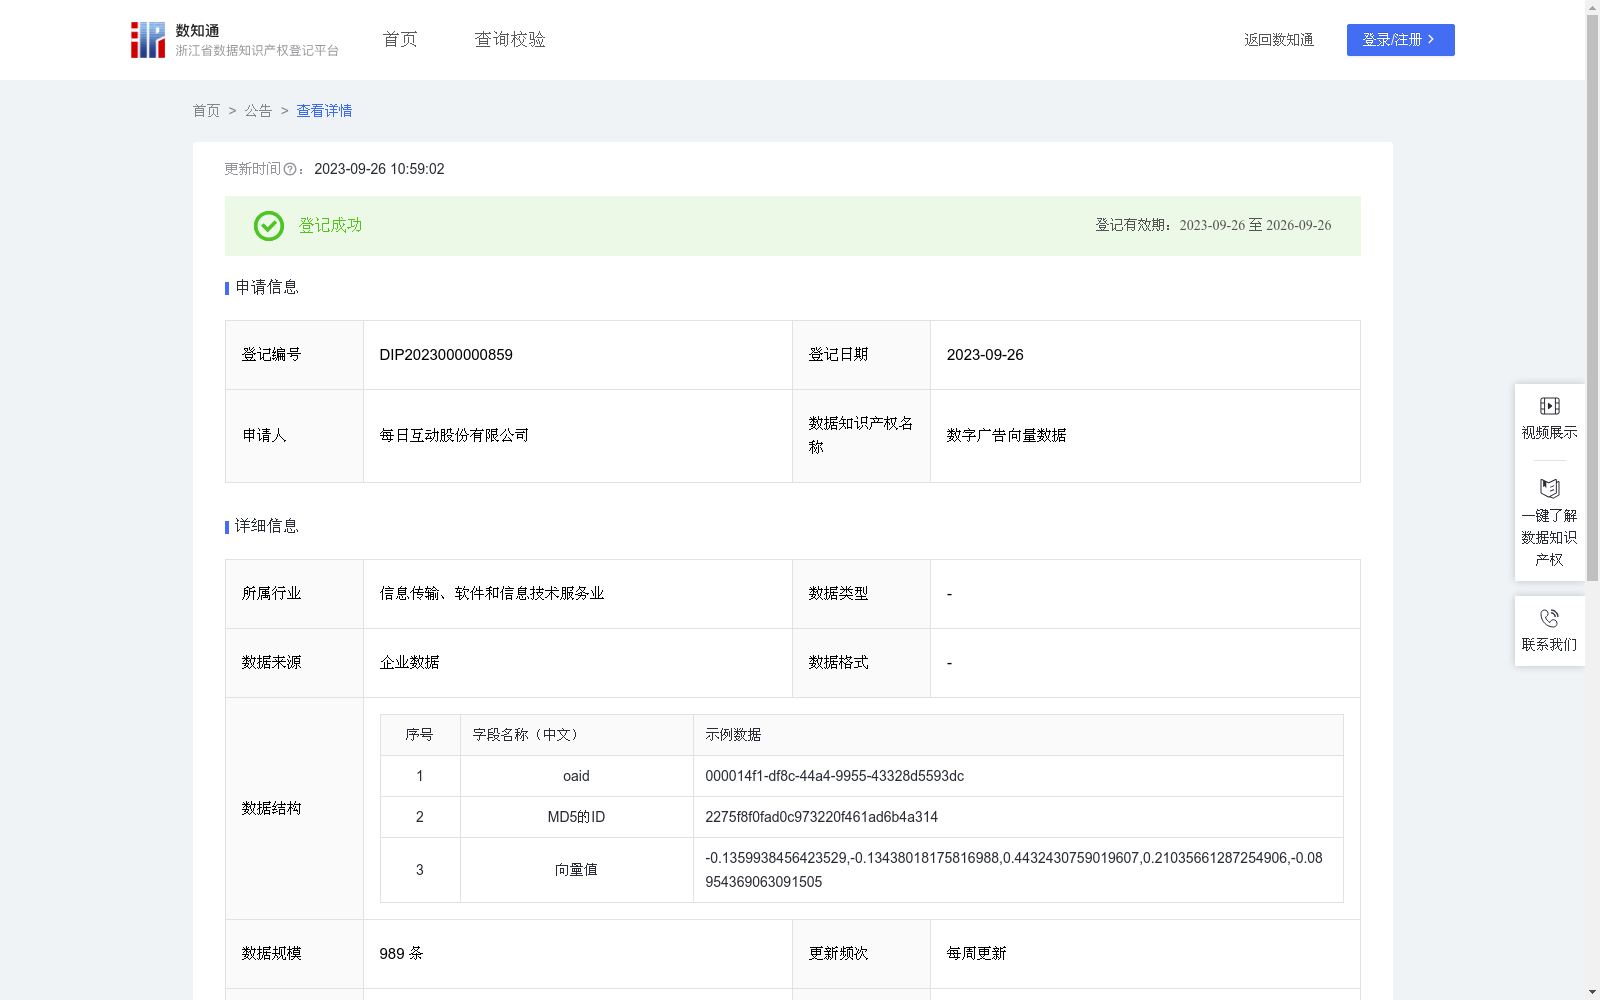Click the 数知通 platform logo
The width and height of the screenshot is (1600, 1000).
tap(234, 40)
